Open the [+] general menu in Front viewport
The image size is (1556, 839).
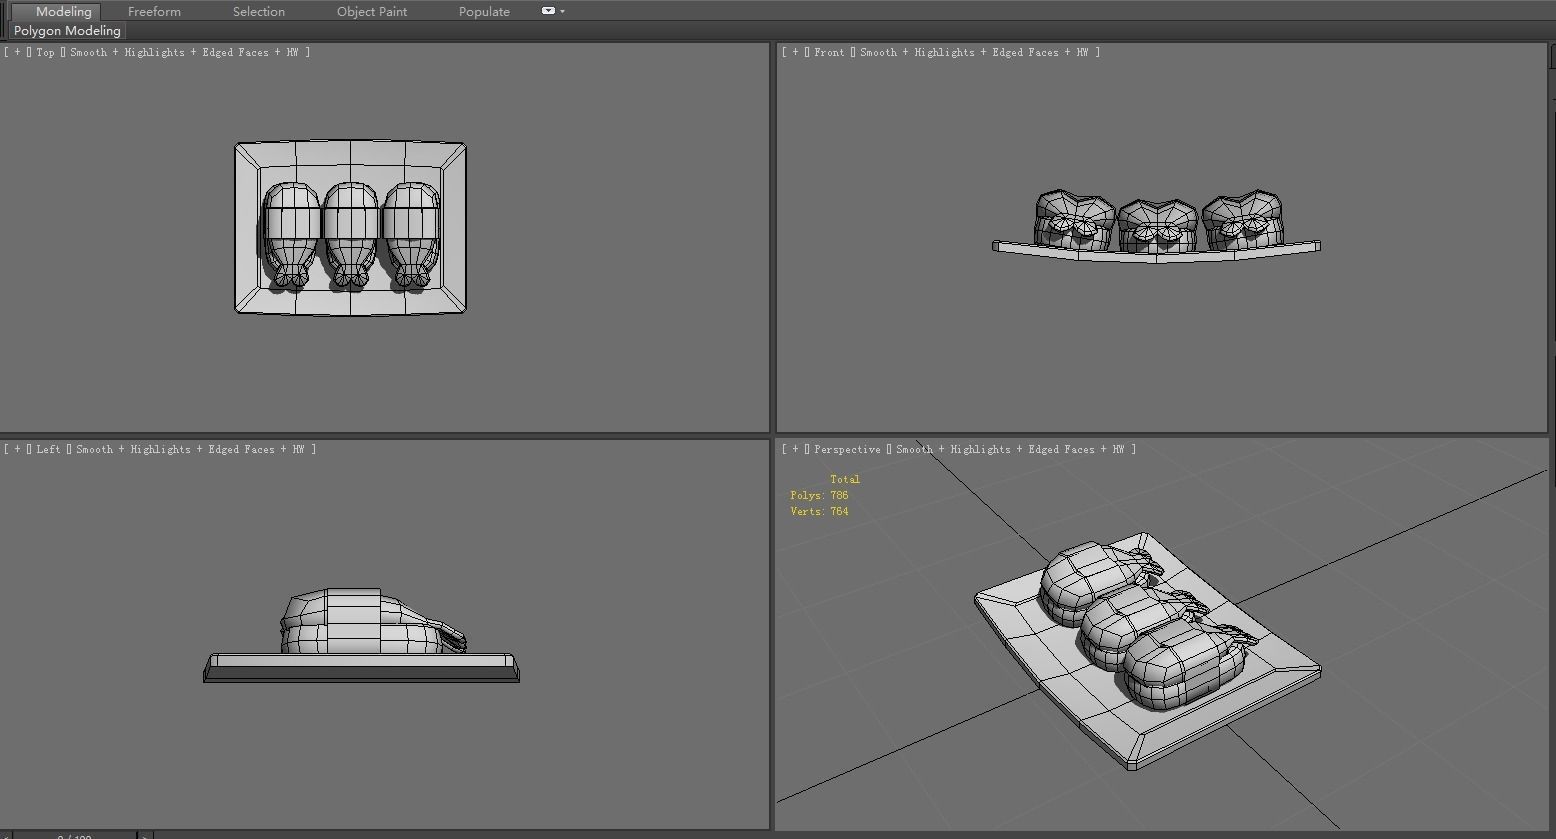click(x=795, y=52)
